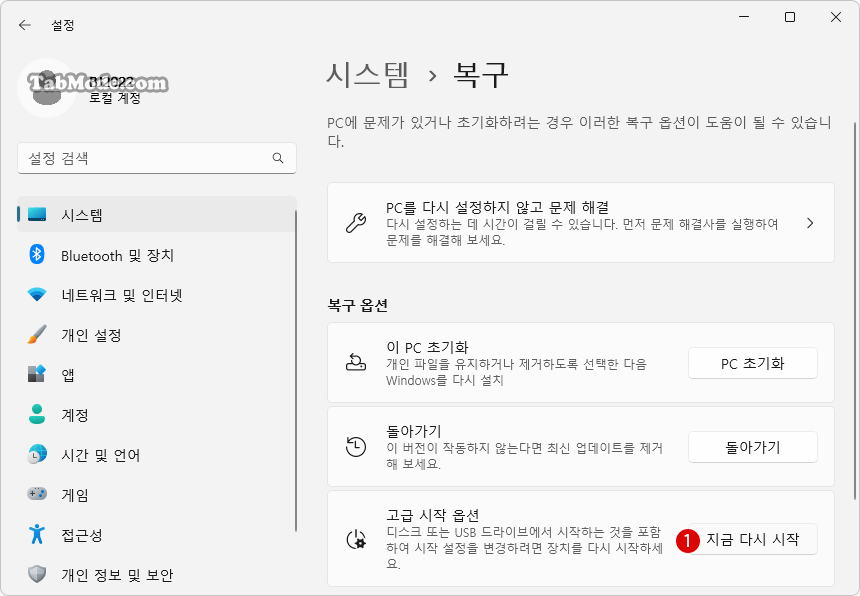Expand the troubleshoot without reset chevron
Image resolution: width=860 pixels, height=596 pixels.
810,223
